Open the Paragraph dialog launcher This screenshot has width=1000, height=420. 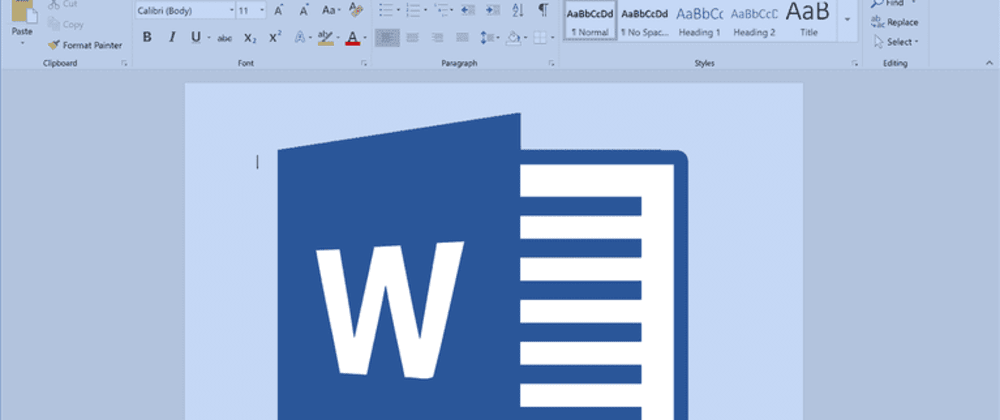(x=550, y=63)
